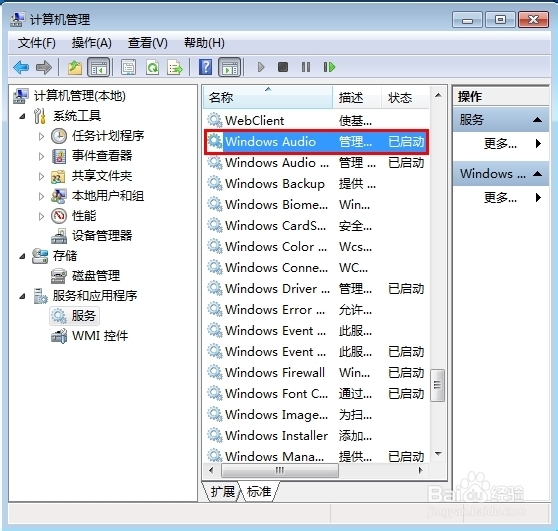Click the Shared Folders icon
Screen dimensions: 558x531
coord(58,176)
